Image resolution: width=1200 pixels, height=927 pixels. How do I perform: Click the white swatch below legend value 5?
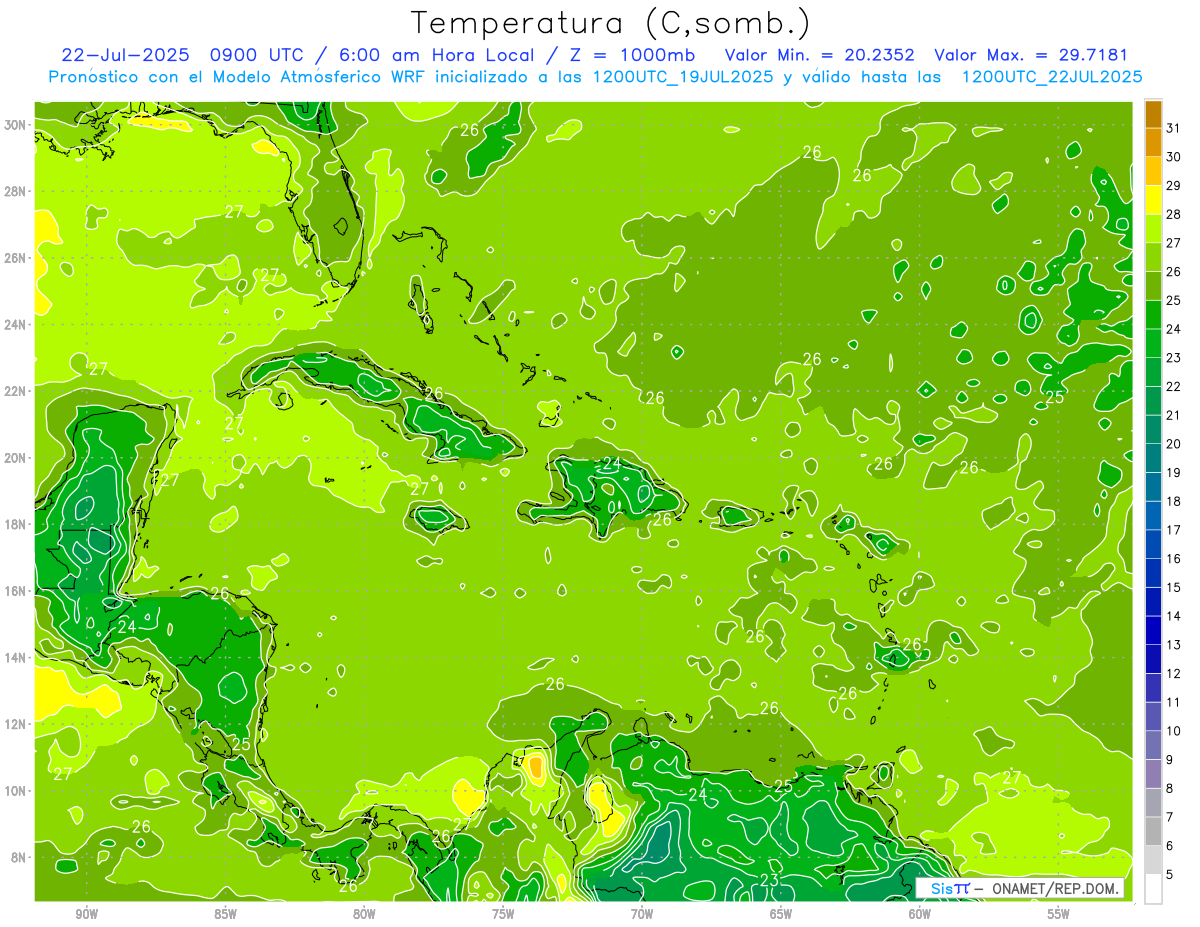point(1153,888)
